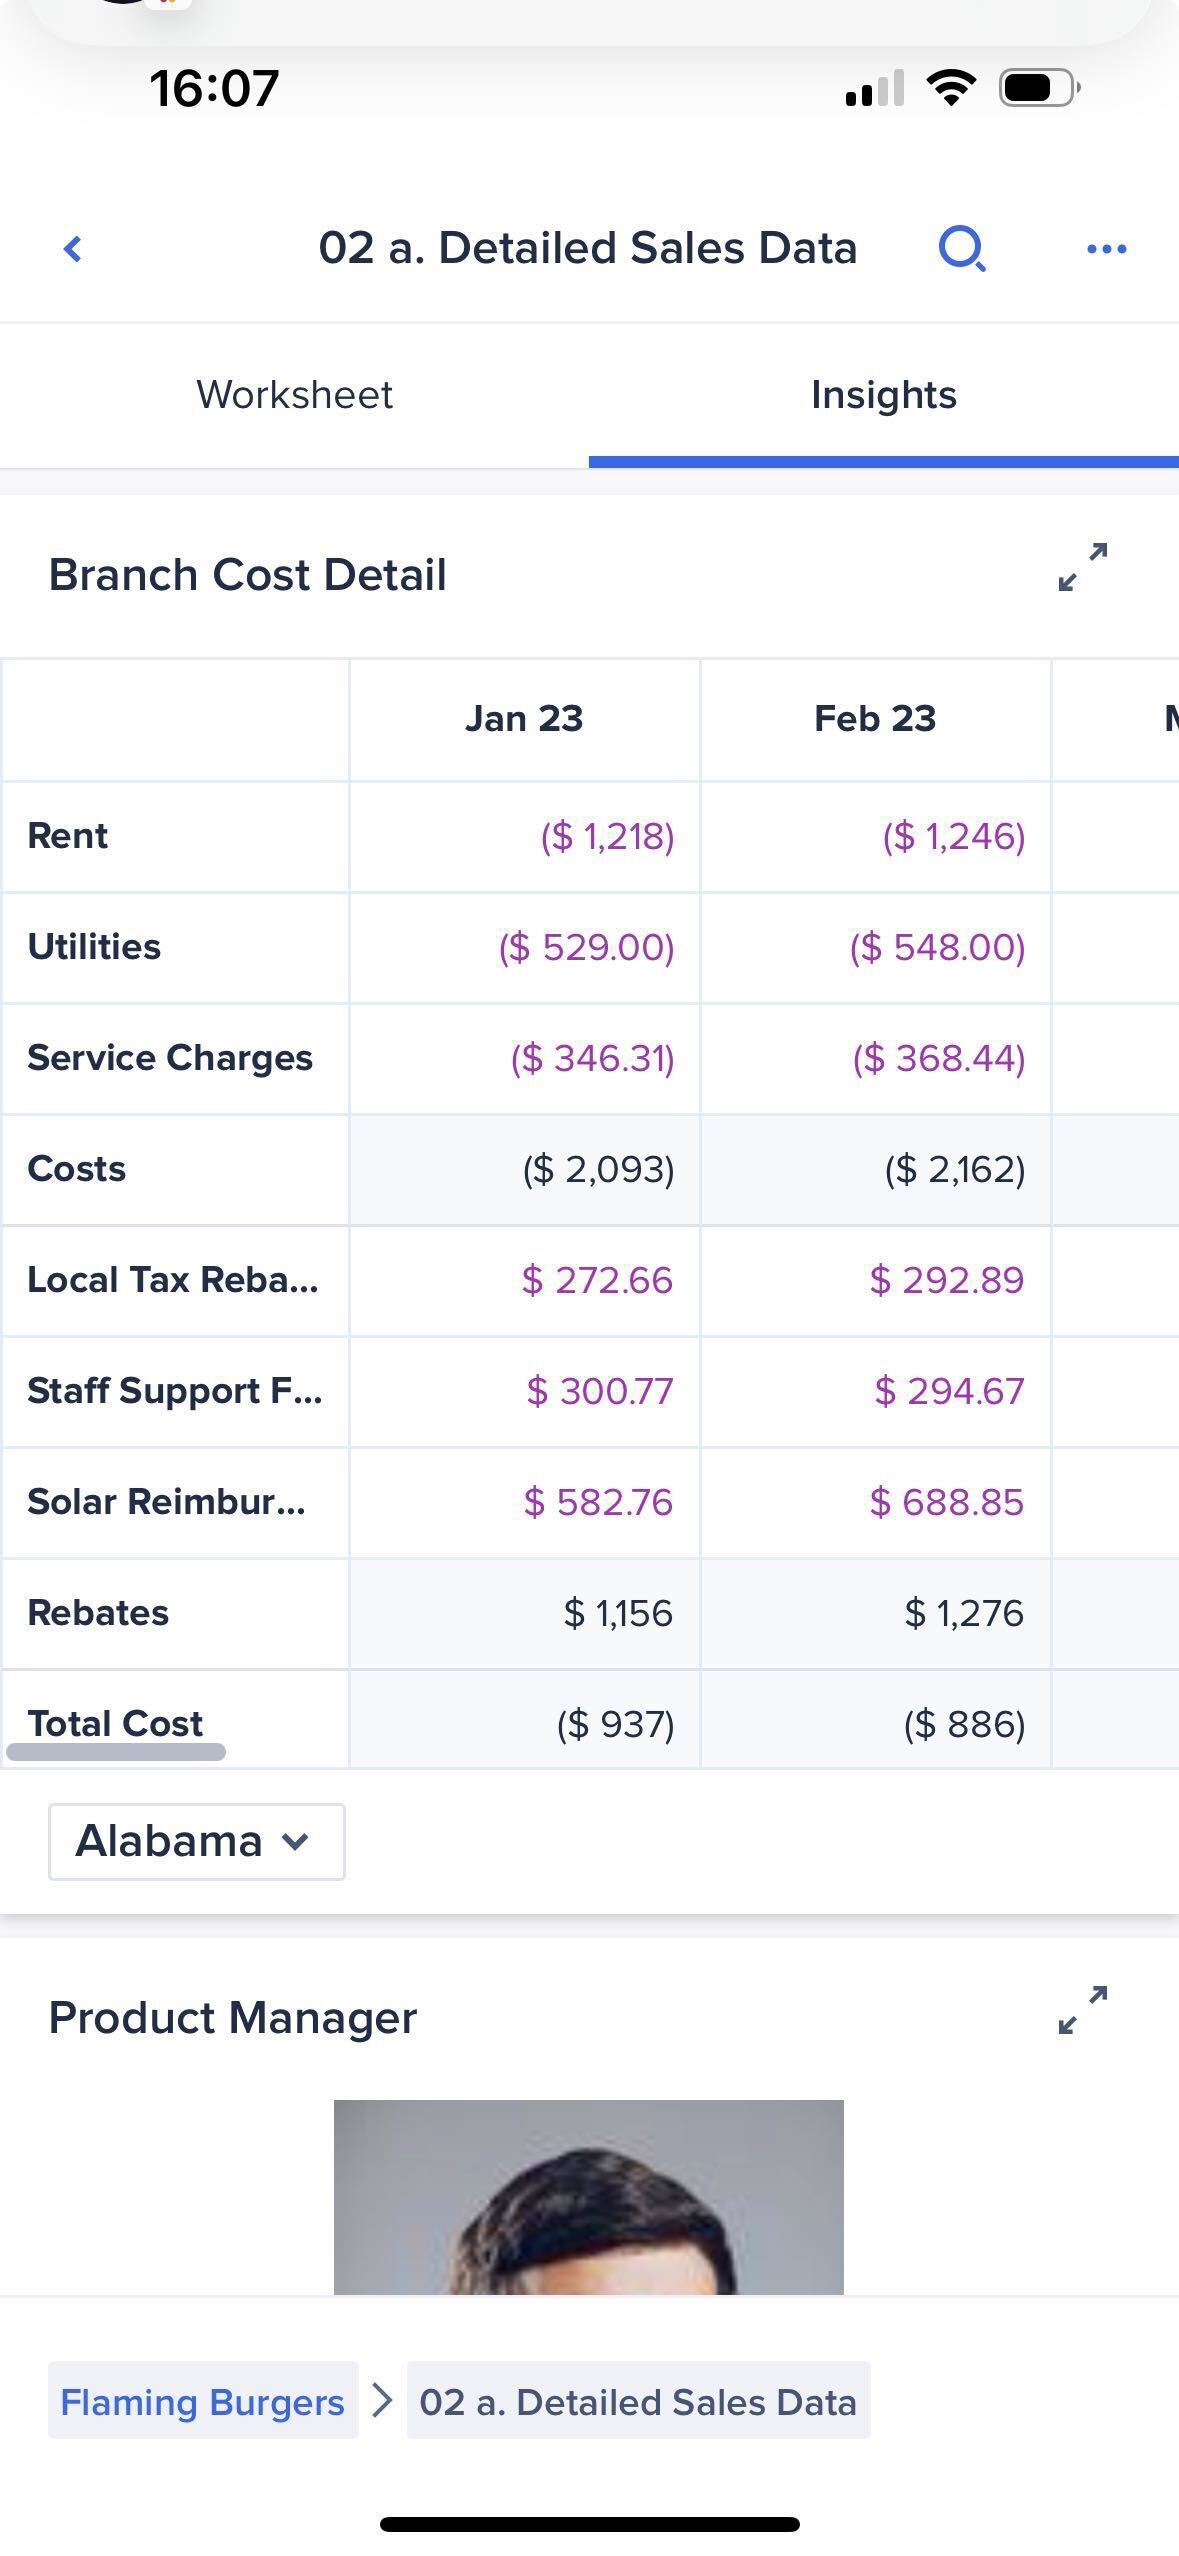Tap the 02 a. Detailed Sales Data breadcrumb
The image size is (1179, 2556).
(638, 2402)
